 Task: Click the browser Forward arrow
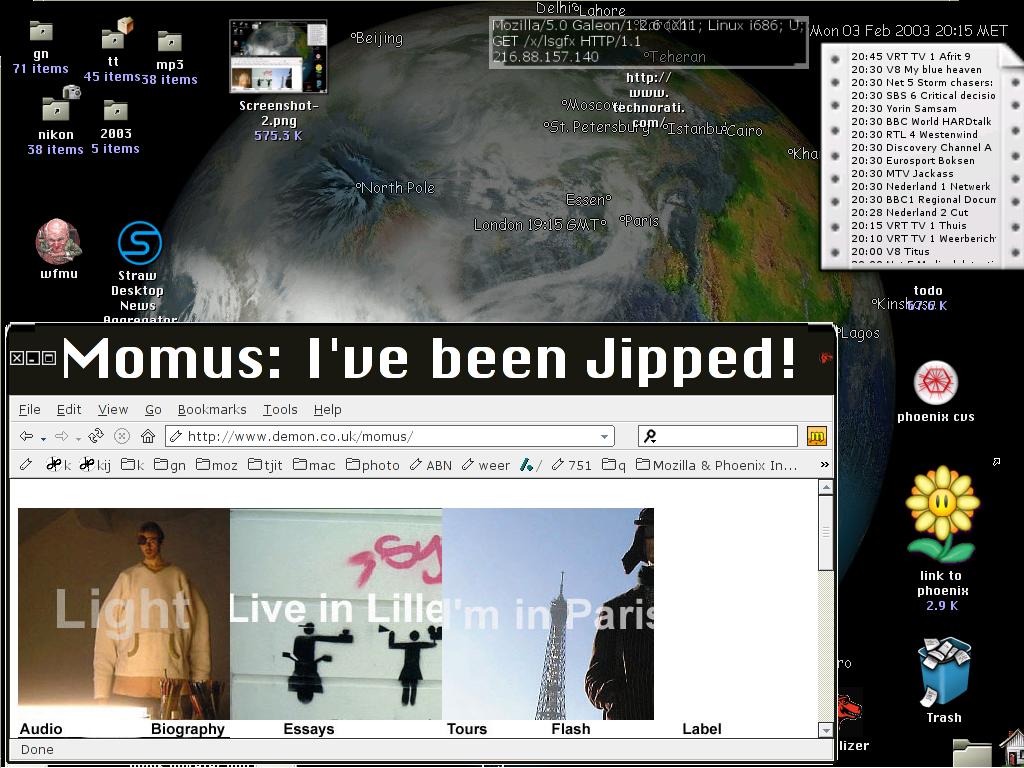pos(61,436)
